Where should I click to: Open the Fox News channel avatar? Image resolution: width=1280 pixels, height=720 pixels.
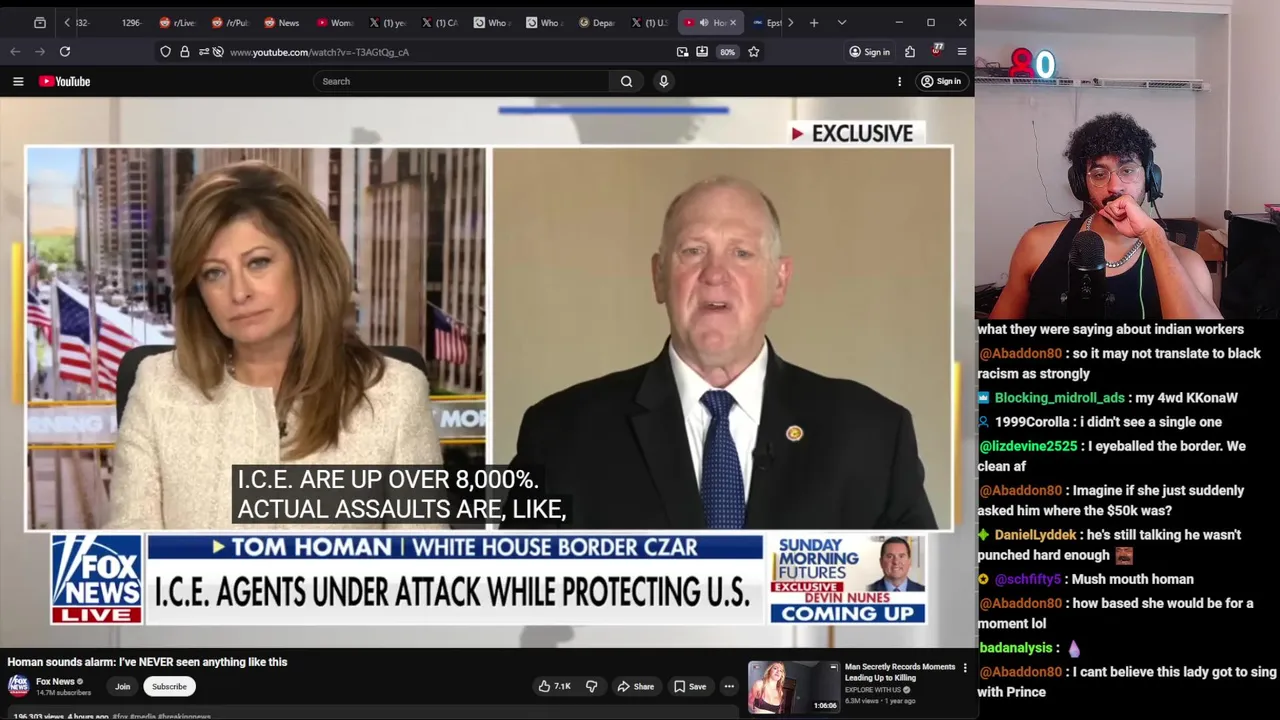(18, 685)
